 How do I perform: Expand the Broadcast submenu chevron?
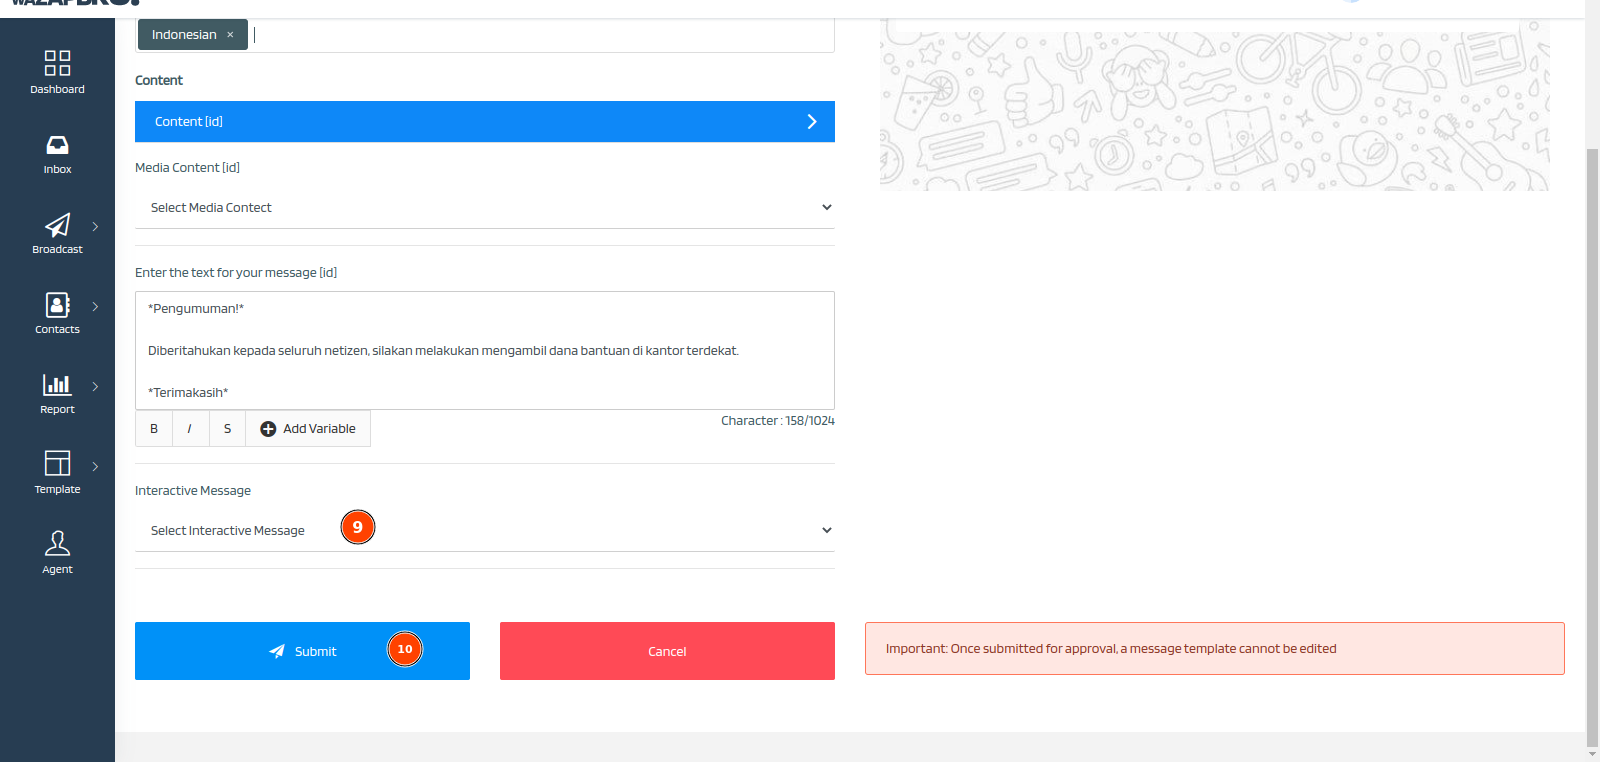coord(96,226)
